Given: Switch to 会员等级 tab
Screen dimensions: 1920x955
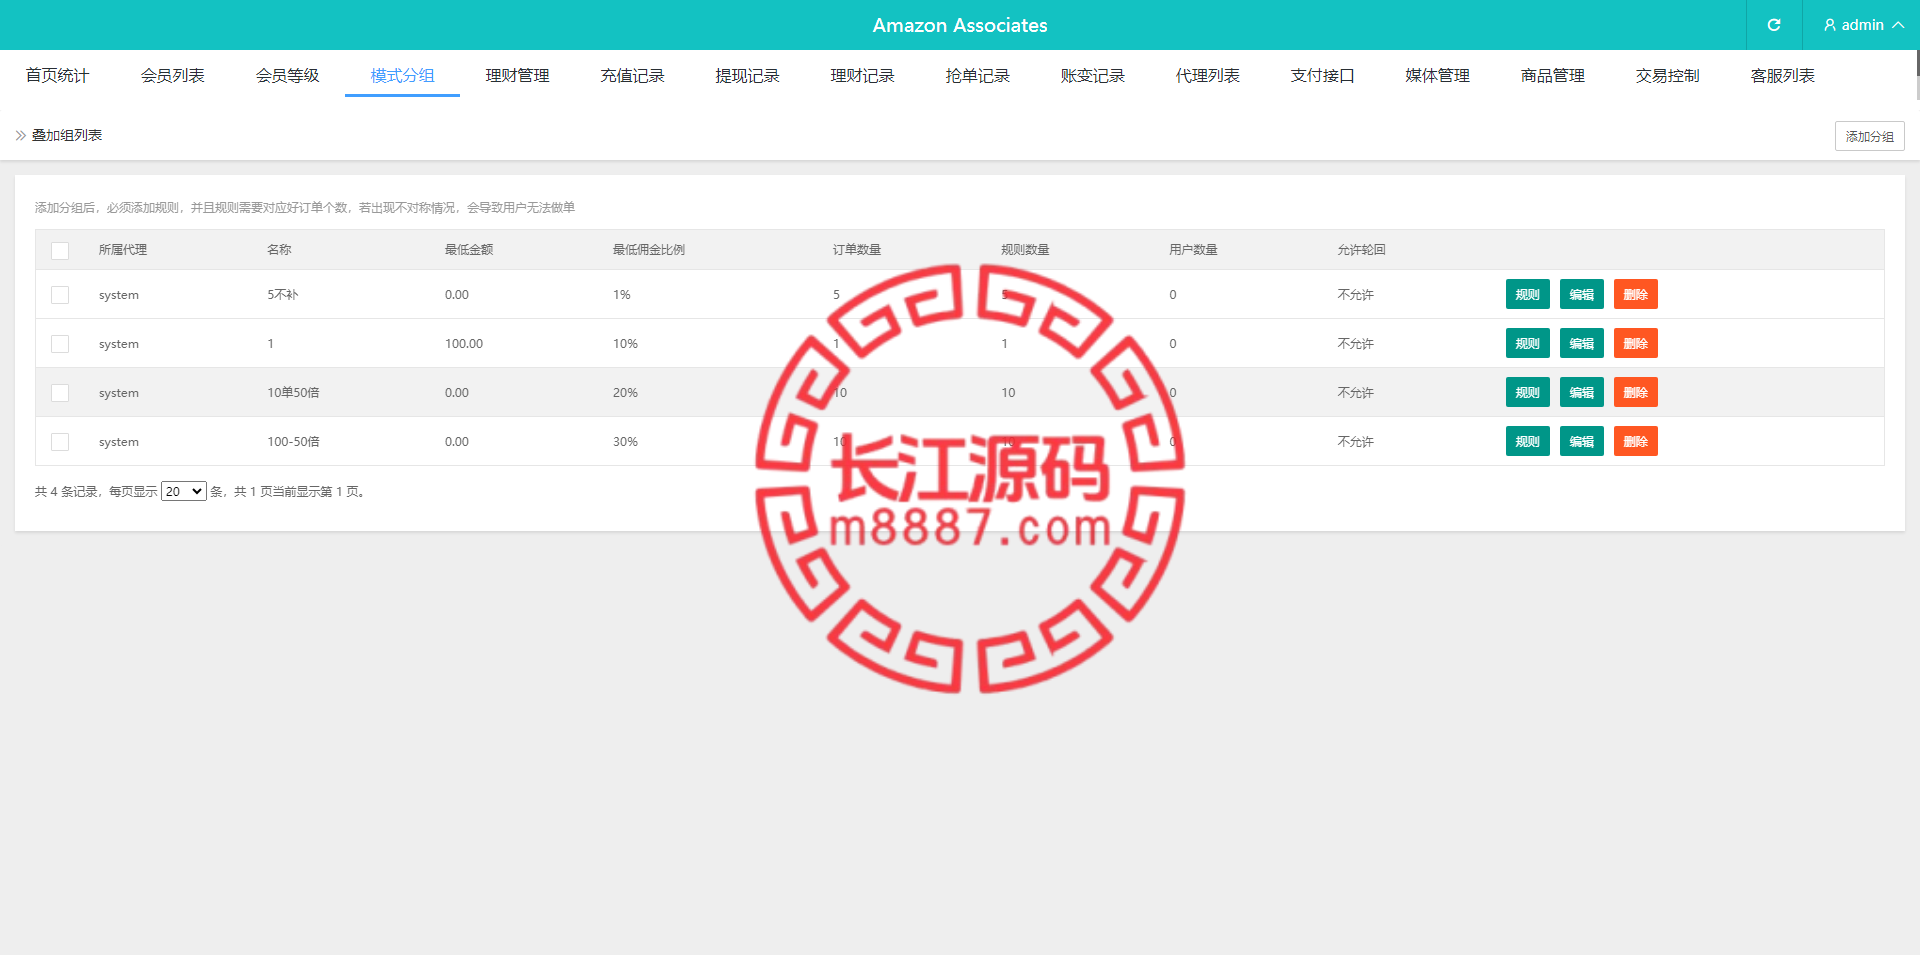Looking at the screenshot, I should (x=287, y=76).
